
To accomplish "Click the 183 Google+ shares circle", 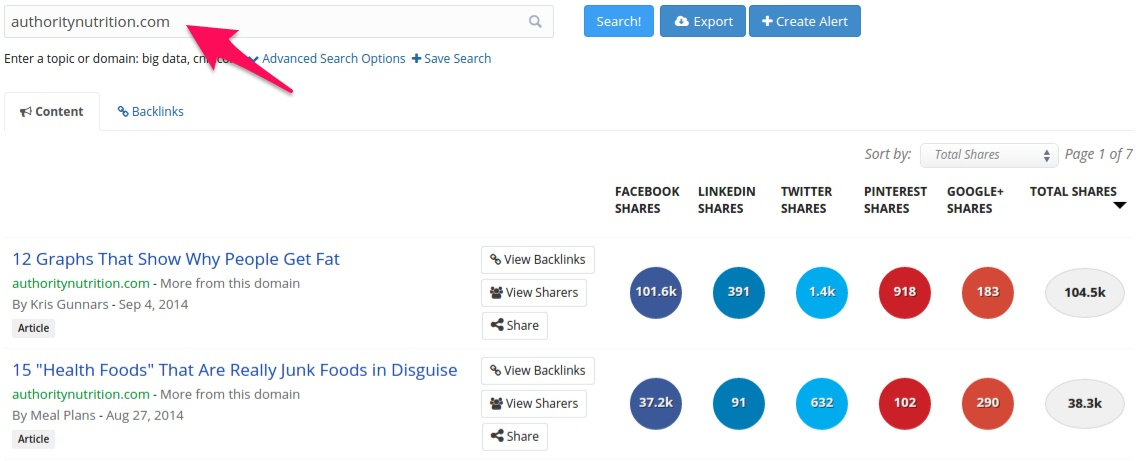I will pyautogui.click(x=987, y=293).
